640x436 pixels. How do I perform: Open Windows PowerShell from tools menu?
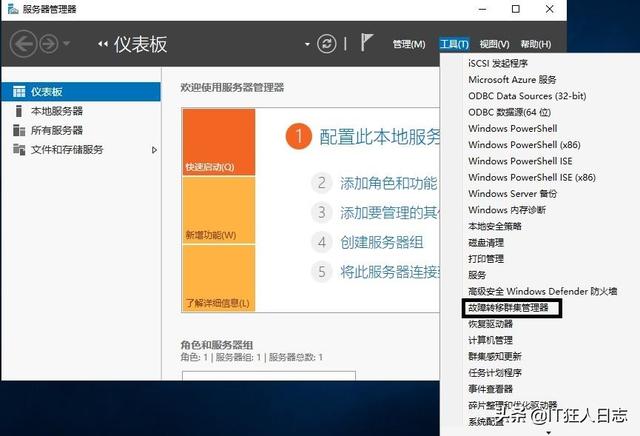point(513,129)
